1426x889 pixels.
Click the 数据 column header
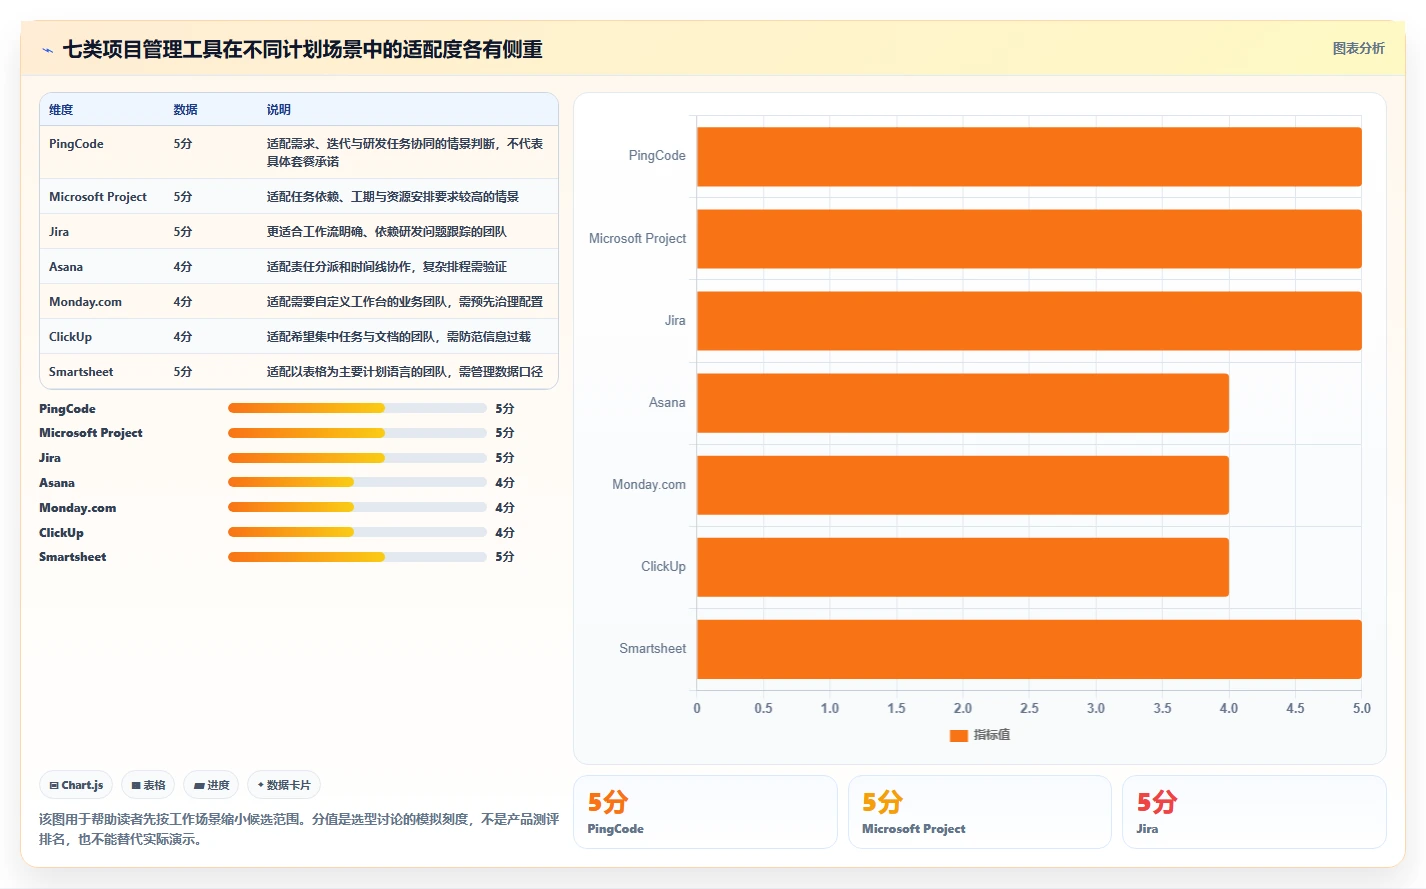(x=185, y=110)
